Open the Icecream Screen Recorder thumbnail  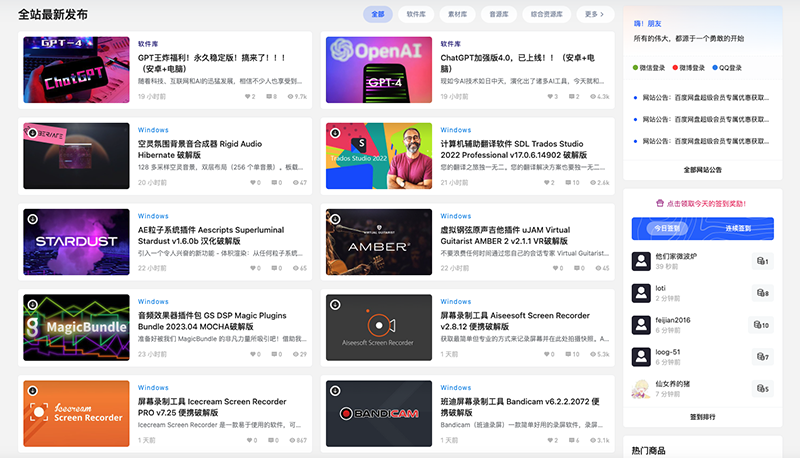(x=77, y=414)
